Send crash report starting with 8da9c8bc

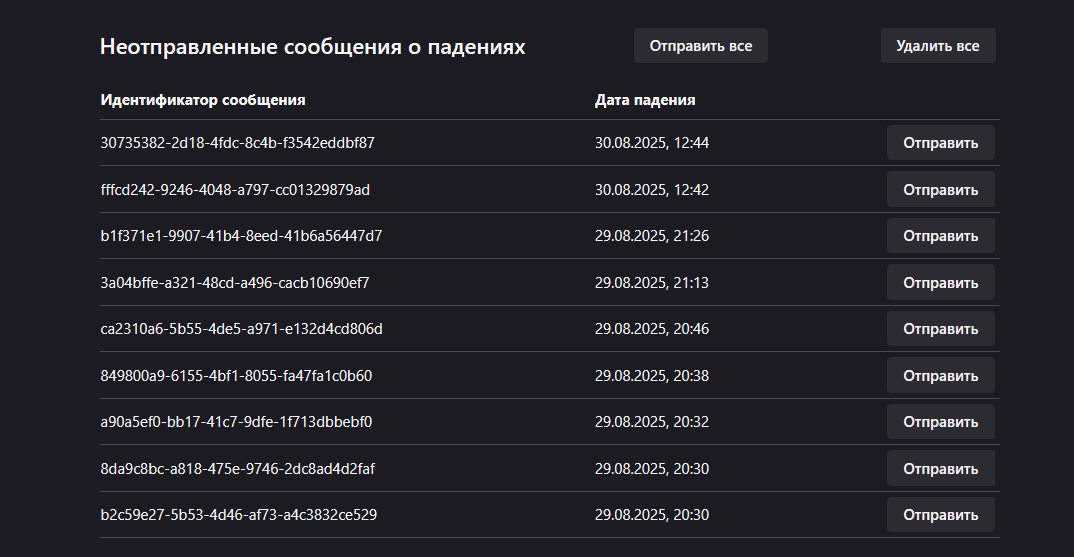940,469
